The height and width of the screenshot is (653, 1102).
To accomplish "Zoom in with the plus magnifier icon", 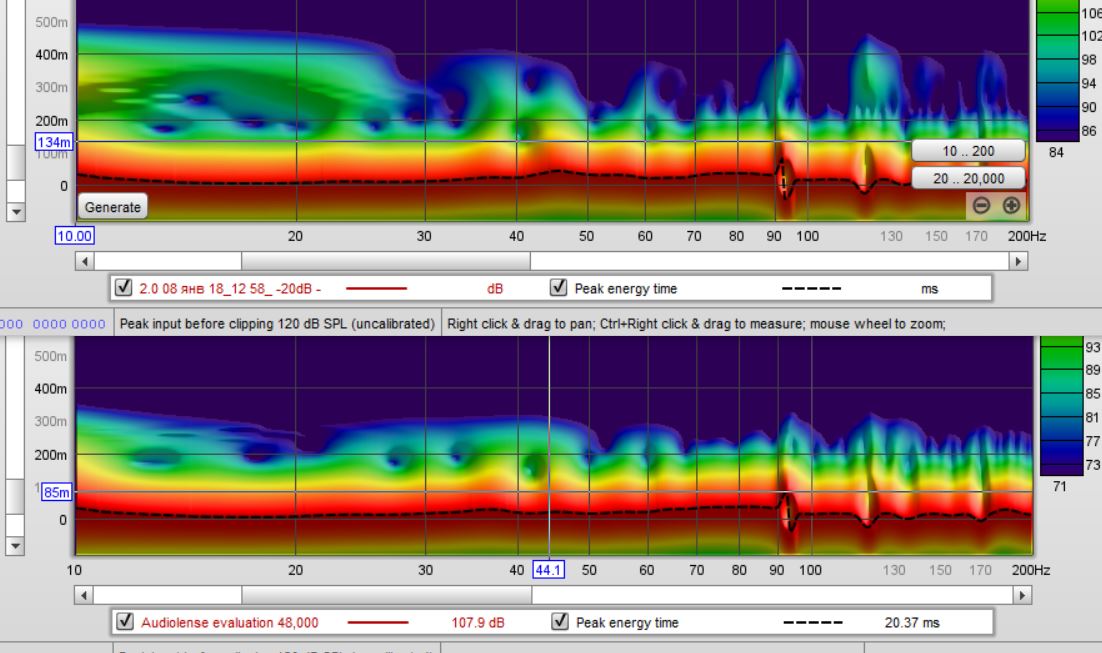I will (1011, 205).
